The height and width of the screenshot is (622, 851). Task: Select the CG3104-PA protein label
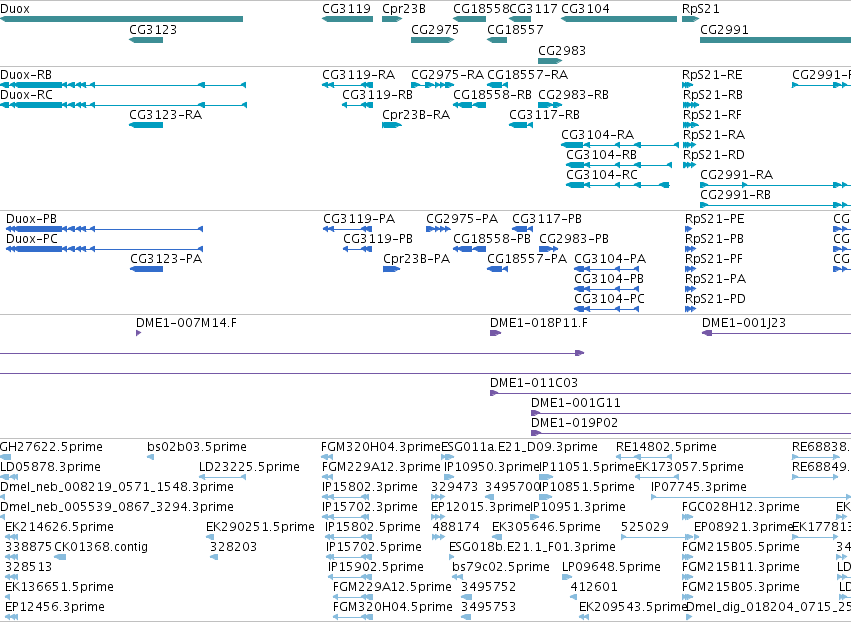tap(610, 259)
